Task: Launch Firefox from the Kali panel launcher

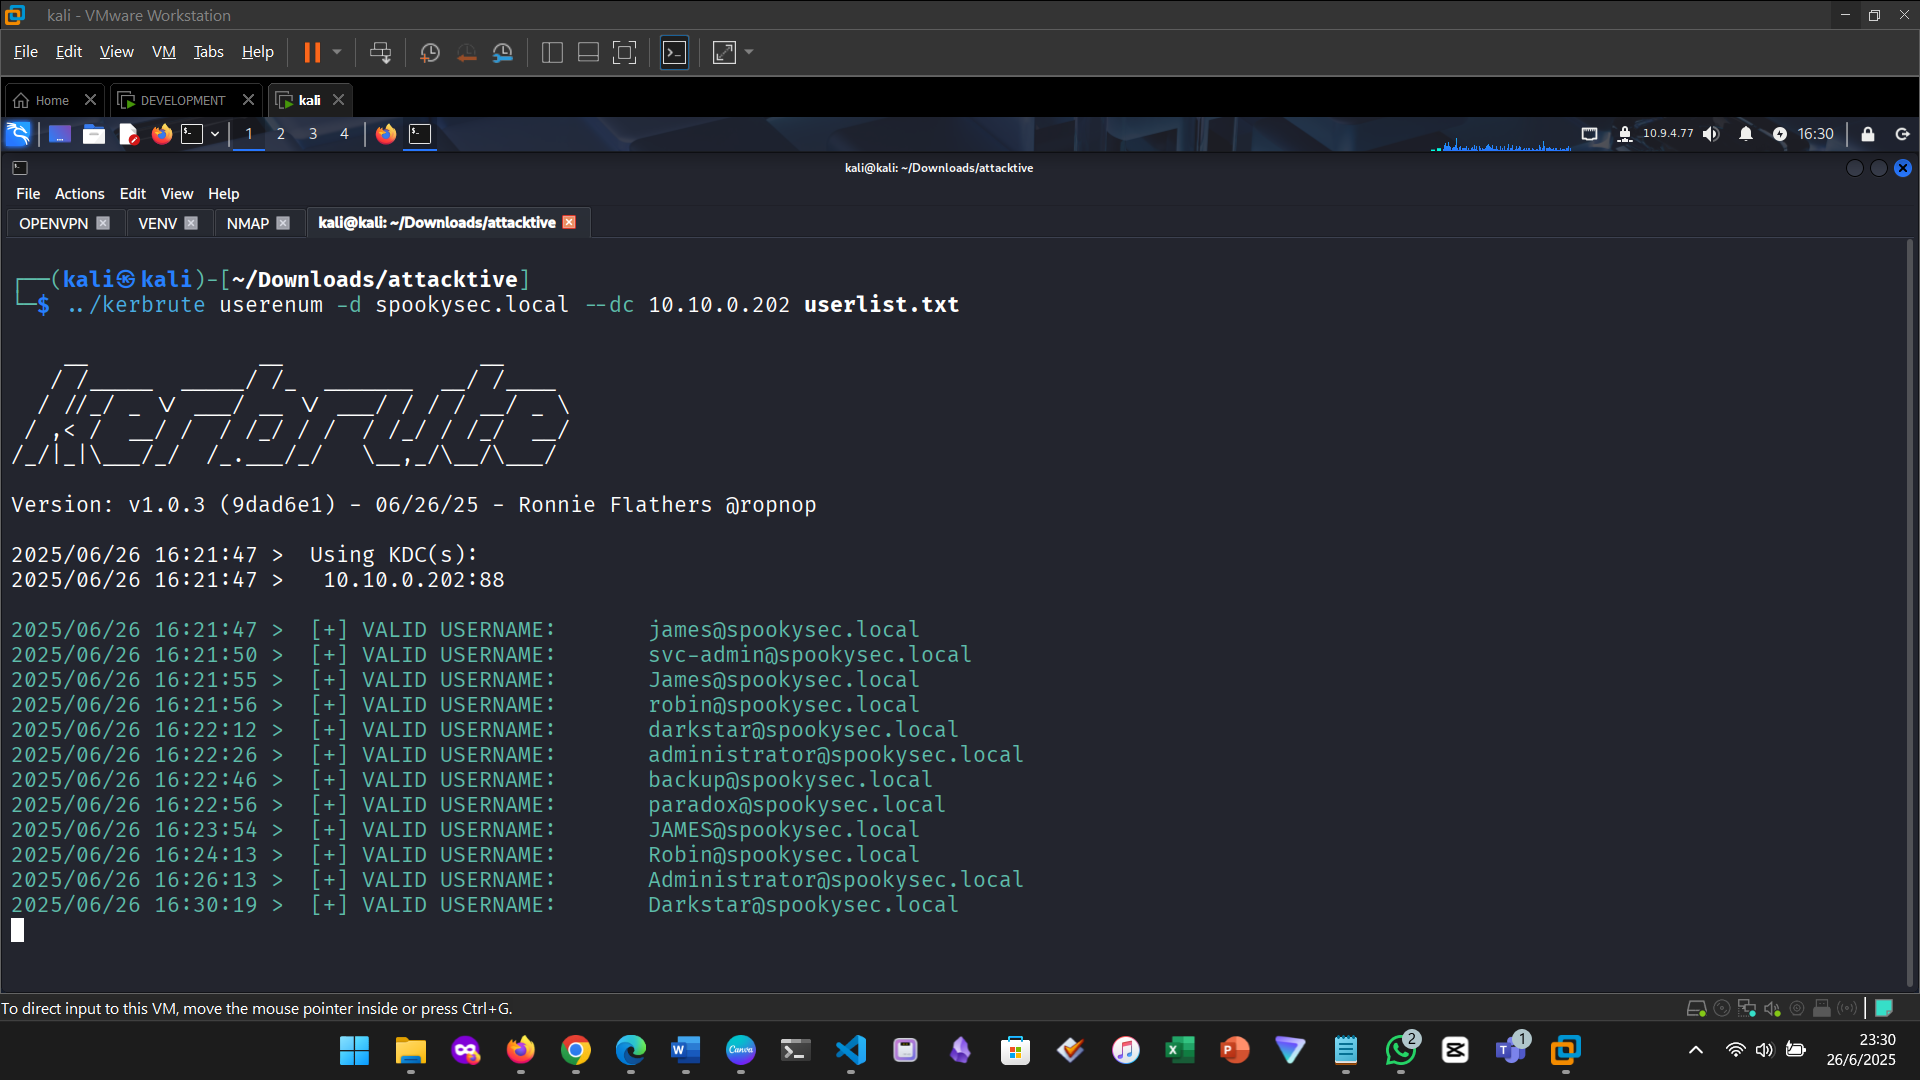Action: 161,134
